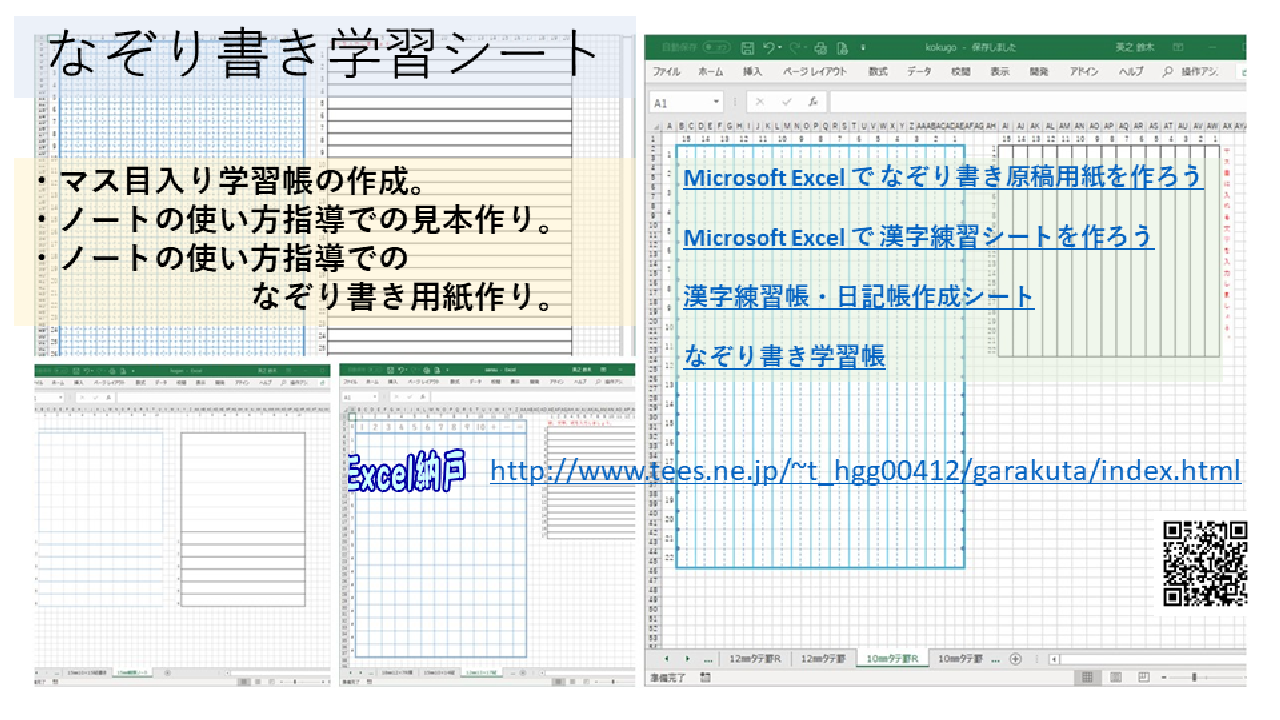This screenshot has width=1280, height=720.
Task: Expand the Name Box dropdown arrow in kokugo
Action: click(716, 102)
